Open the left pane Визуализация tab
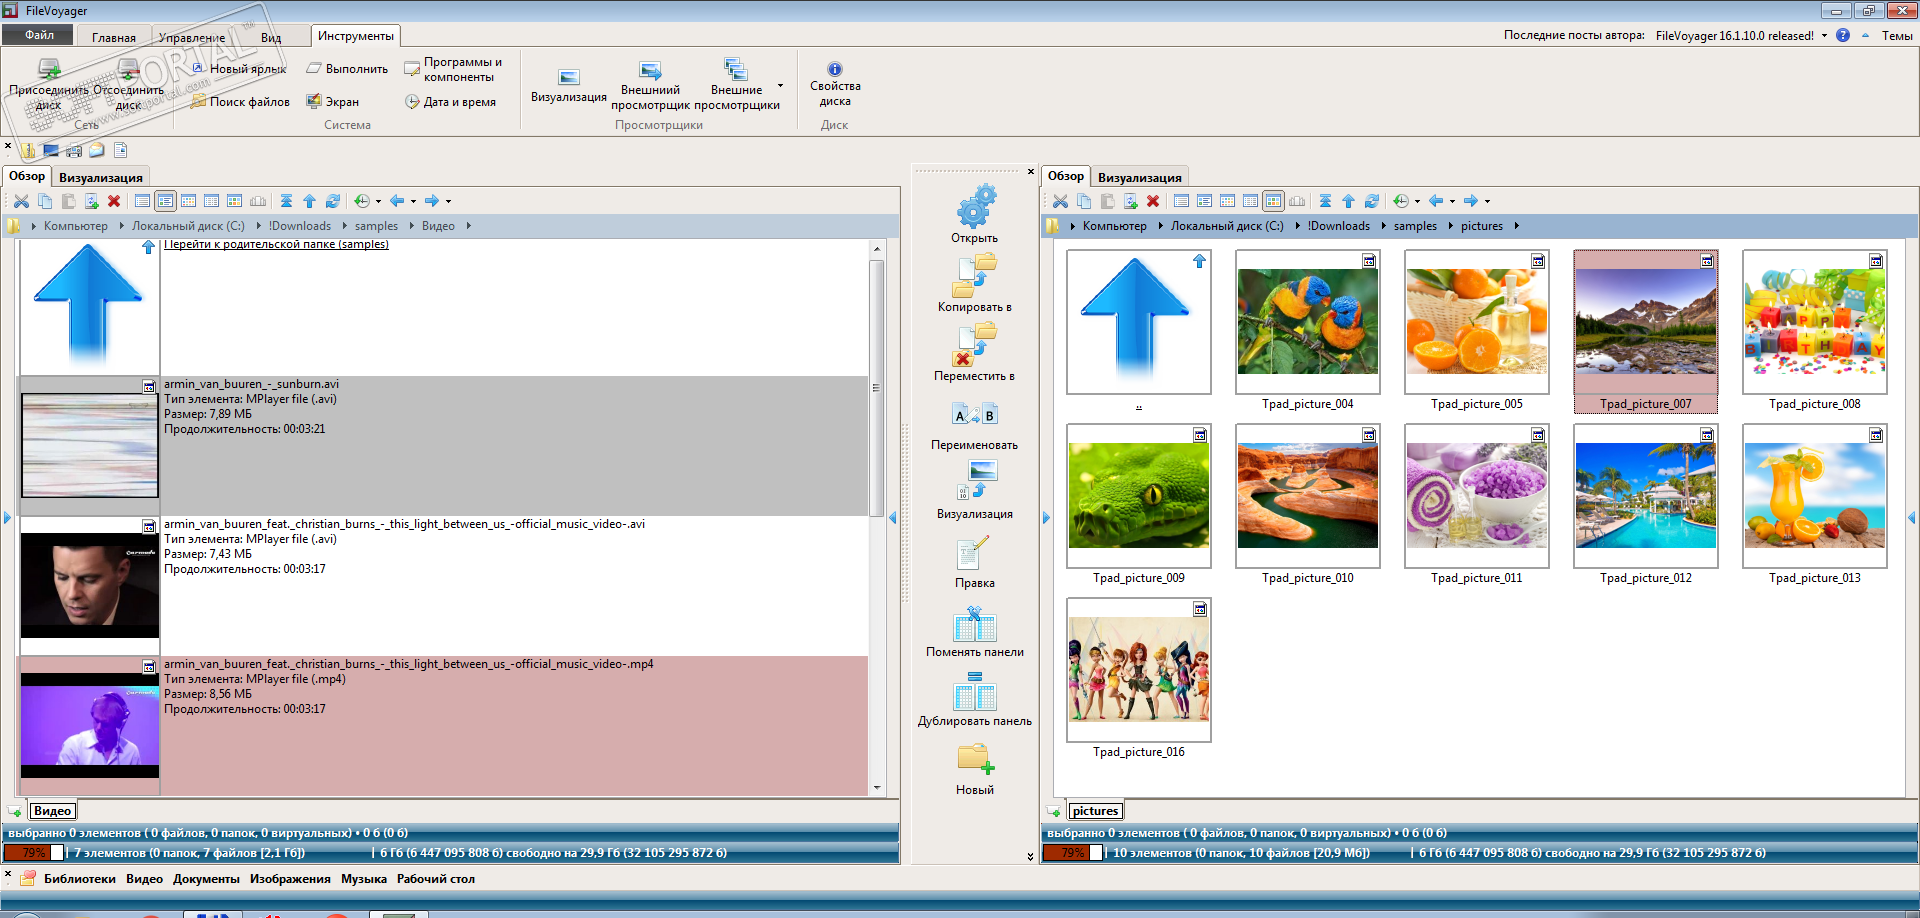This screenshot has width=1920, height=918. tap(101, 178)
